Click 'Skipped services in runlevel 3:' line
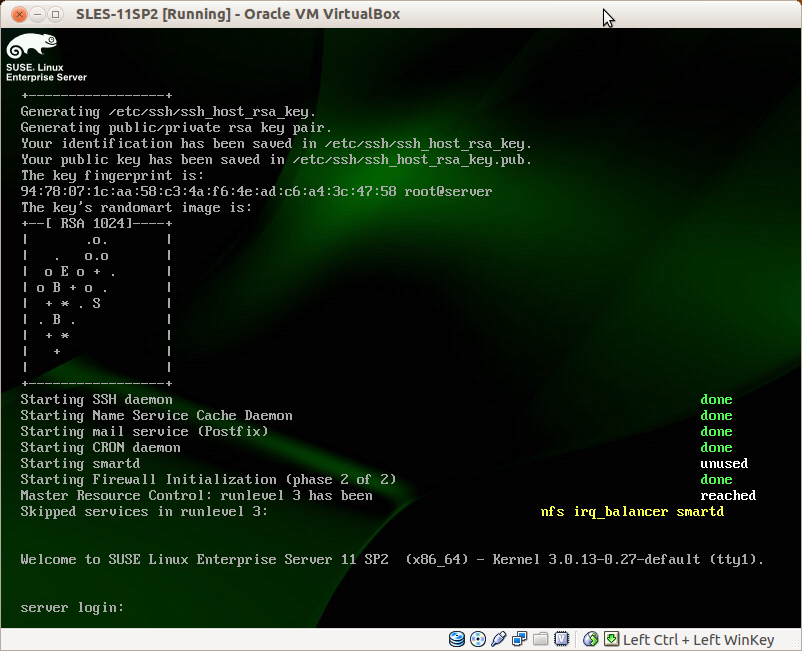 click(144, 511)
